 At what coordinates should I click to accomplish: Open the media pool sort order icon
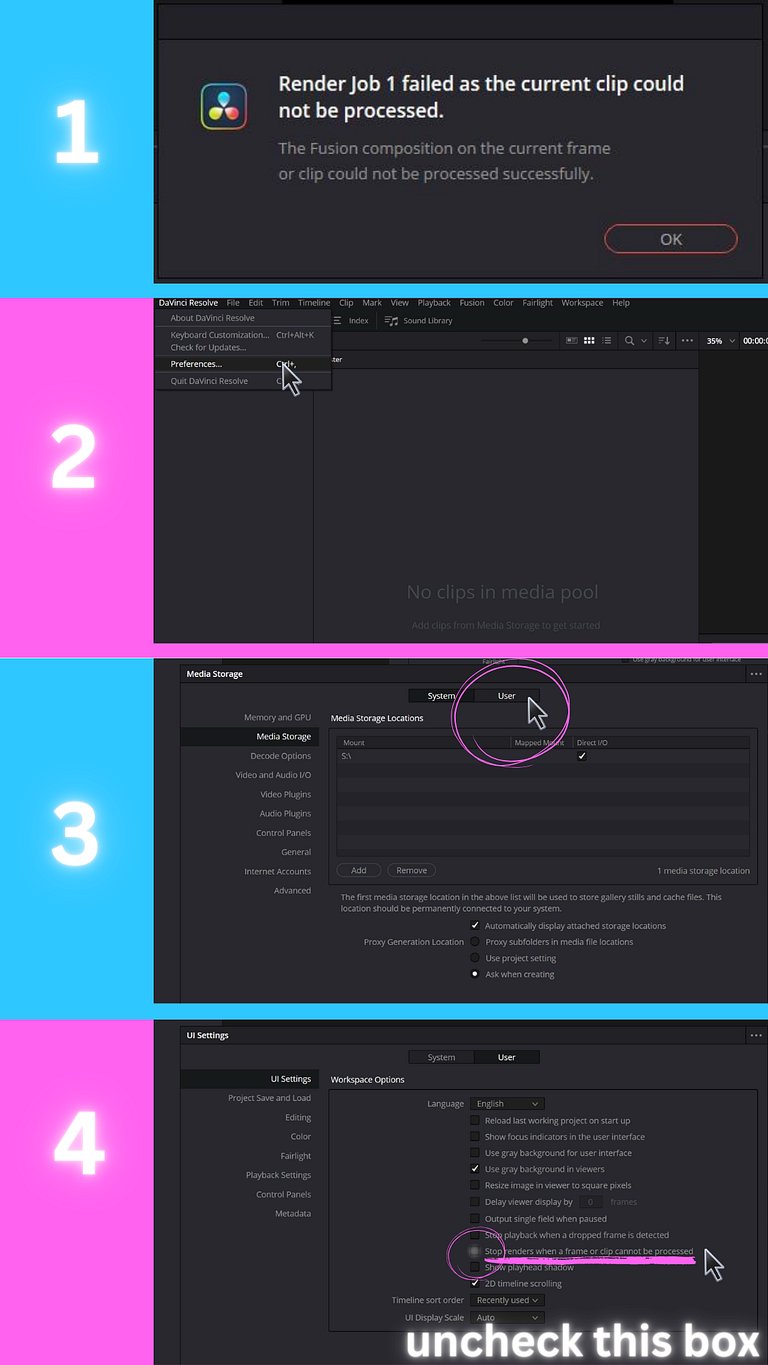click(665, 341)
